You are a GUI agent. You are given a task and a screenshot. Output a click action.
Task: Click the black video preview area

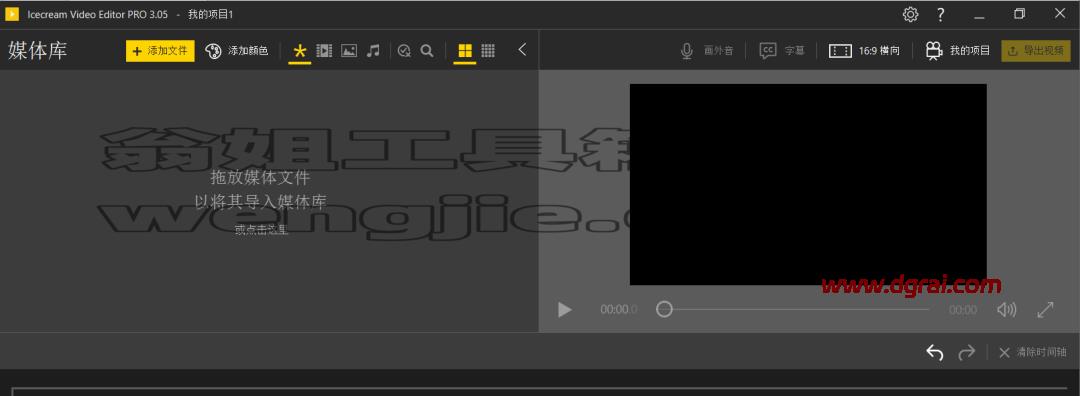(x=808, y=185)
